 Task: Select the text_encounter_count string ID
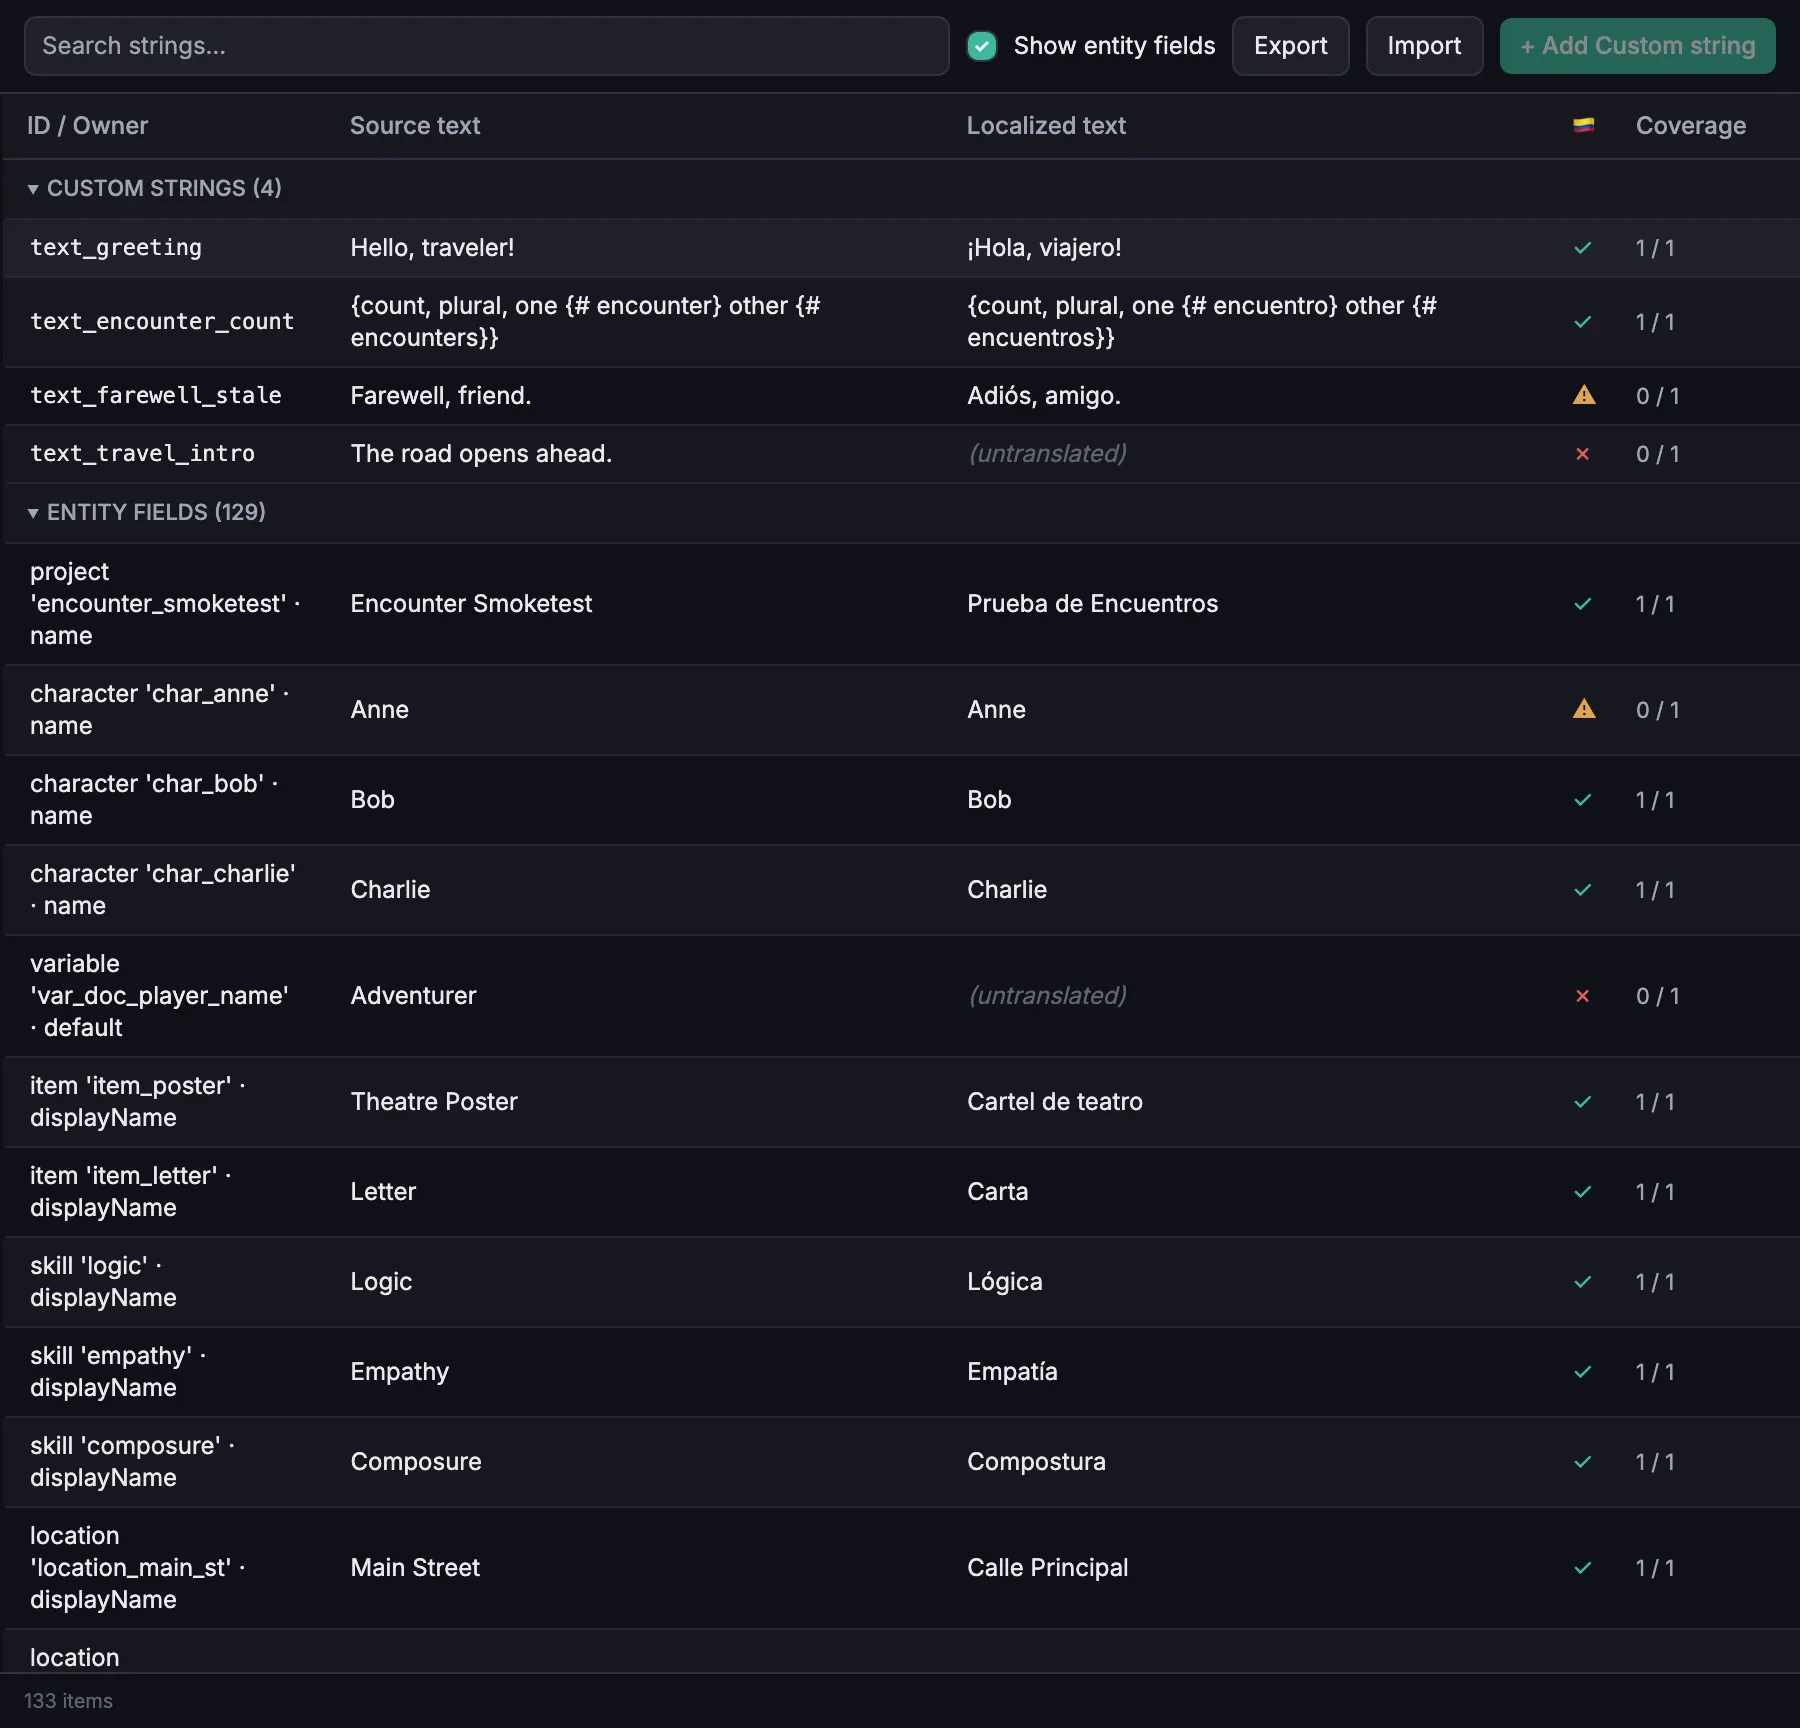(162, 322)
